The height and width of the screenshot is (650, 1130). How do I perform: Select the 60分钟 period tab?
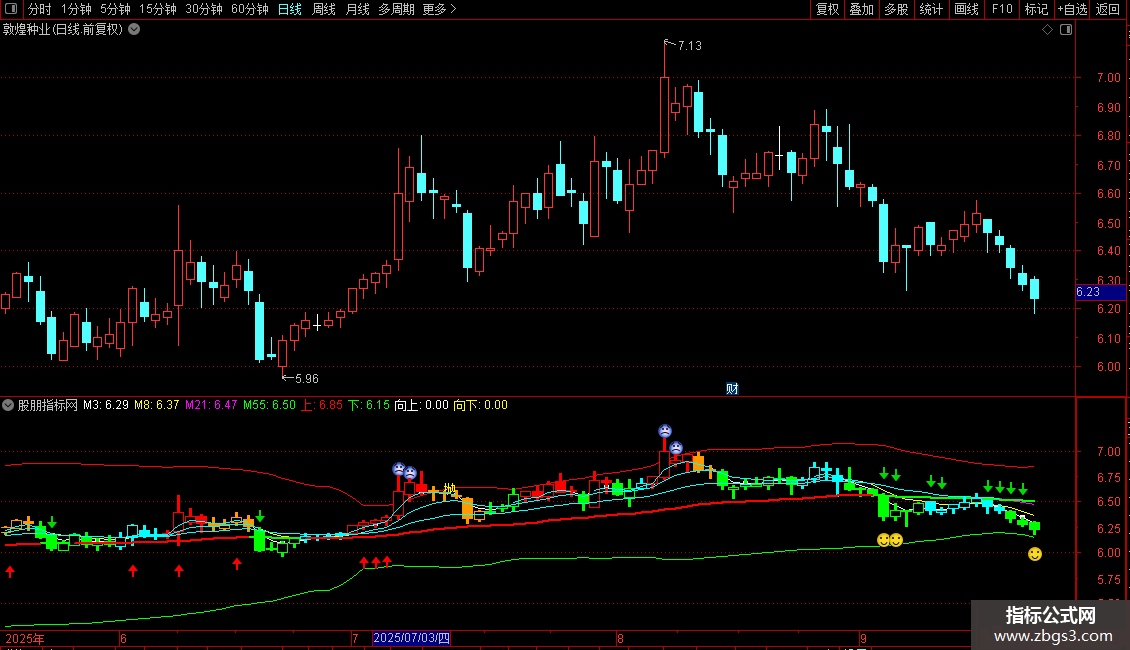pos(250,9)
